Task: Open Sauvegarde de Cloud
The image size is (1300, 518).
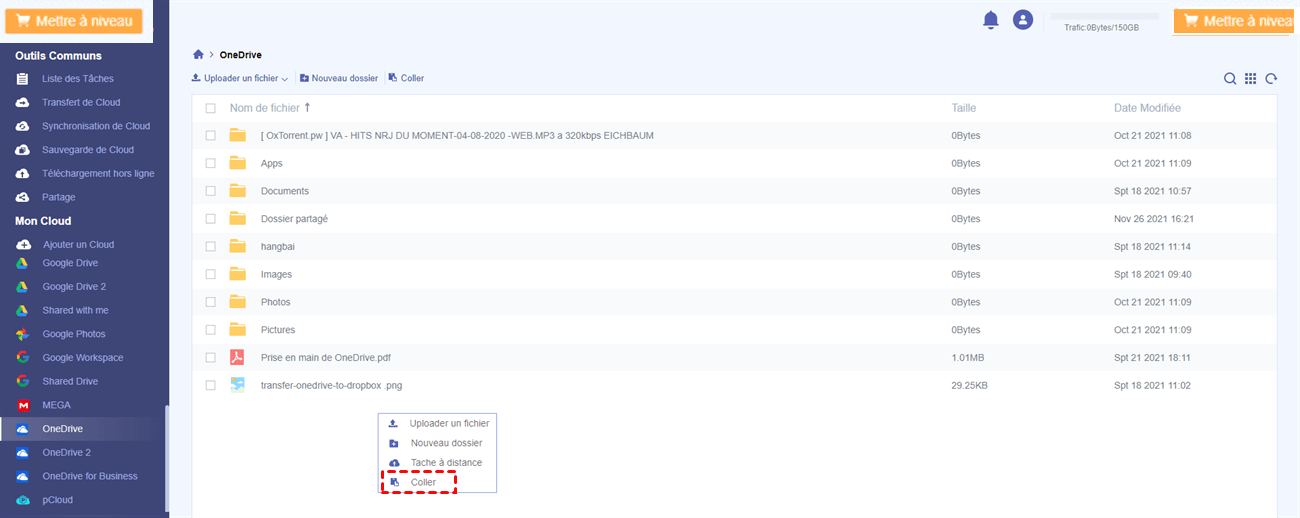Action: pyautogui.click(x=87, y=150)
